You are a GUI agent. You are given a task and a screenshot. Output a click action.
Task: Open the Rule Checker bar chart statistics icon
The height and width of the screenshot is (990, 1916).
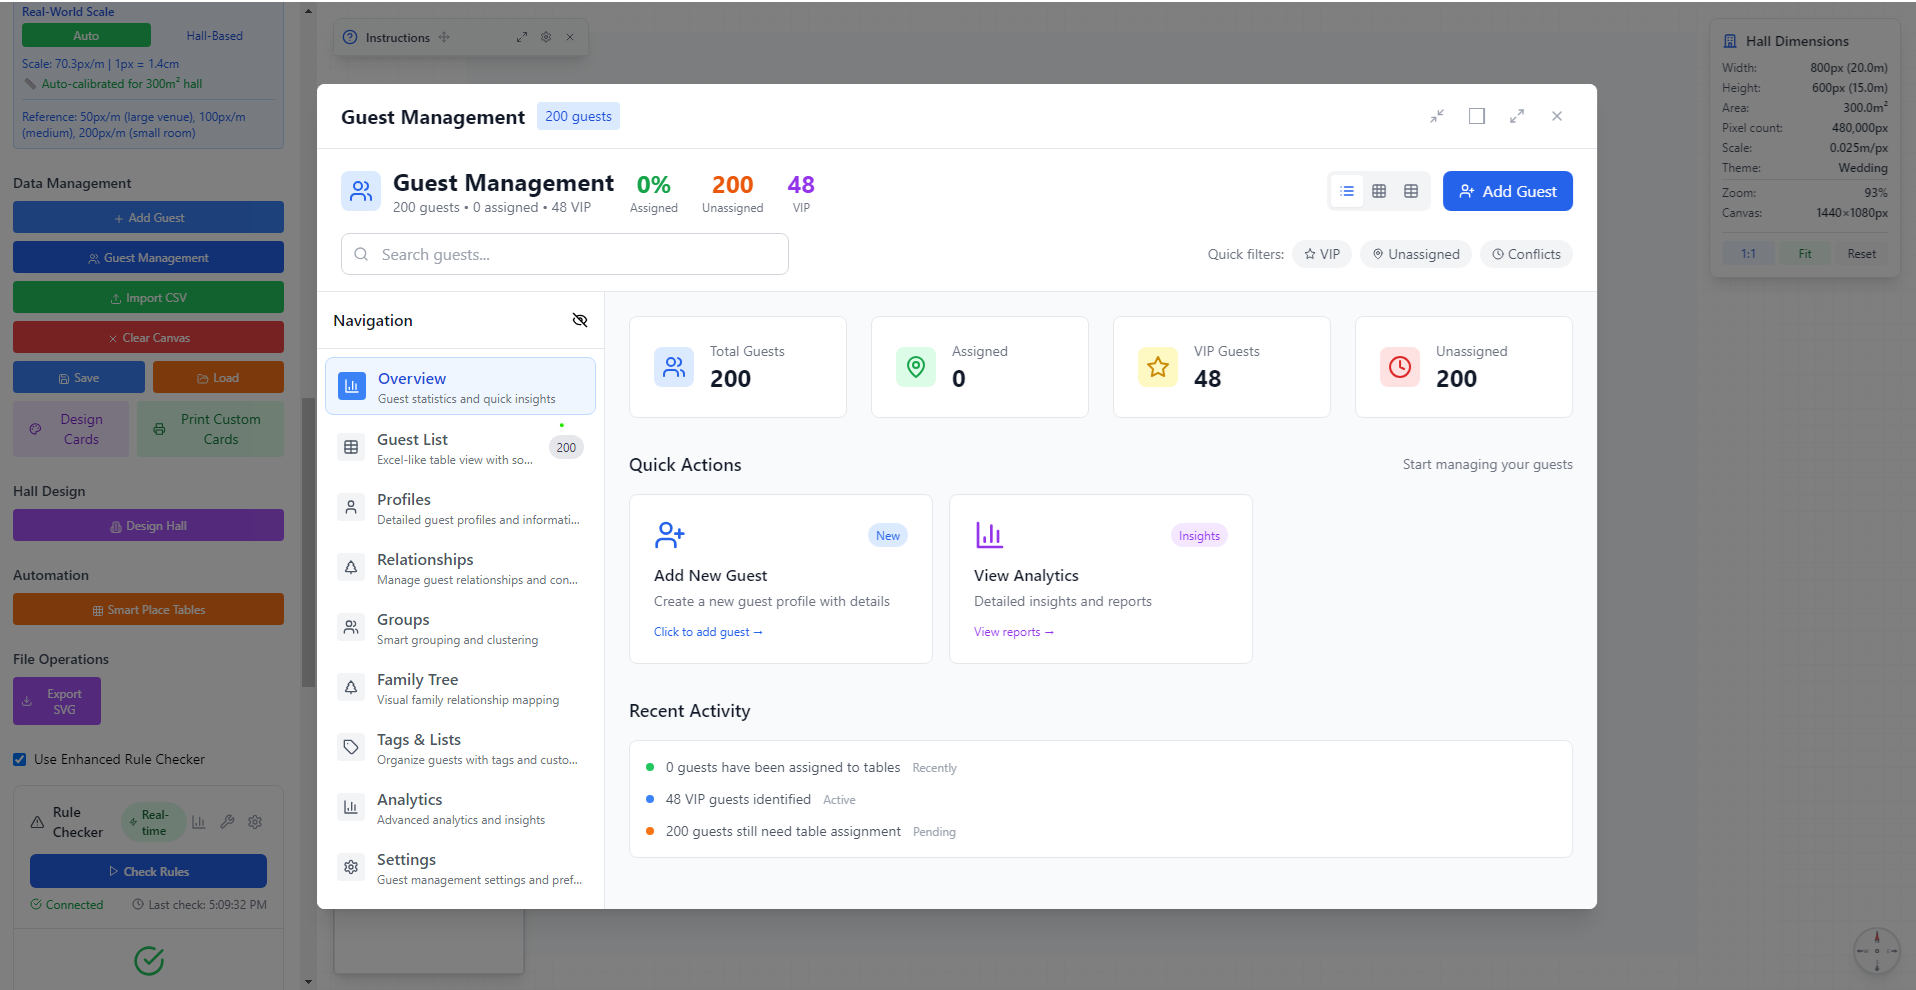click(198, 822)
